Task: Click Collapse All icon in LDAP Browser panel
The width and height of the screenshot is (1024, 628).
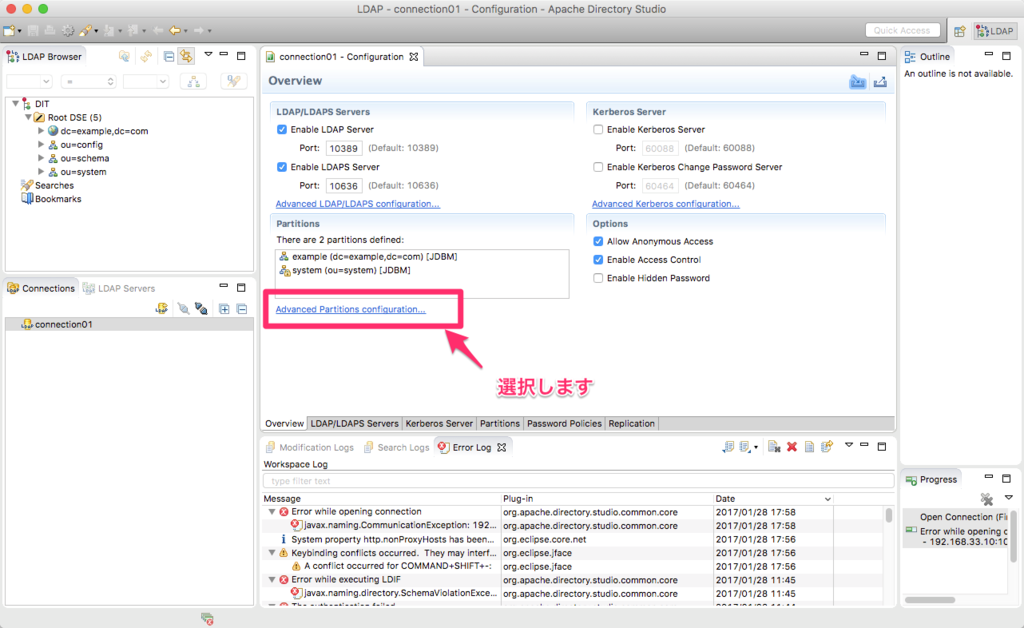Action: [169, 57]
